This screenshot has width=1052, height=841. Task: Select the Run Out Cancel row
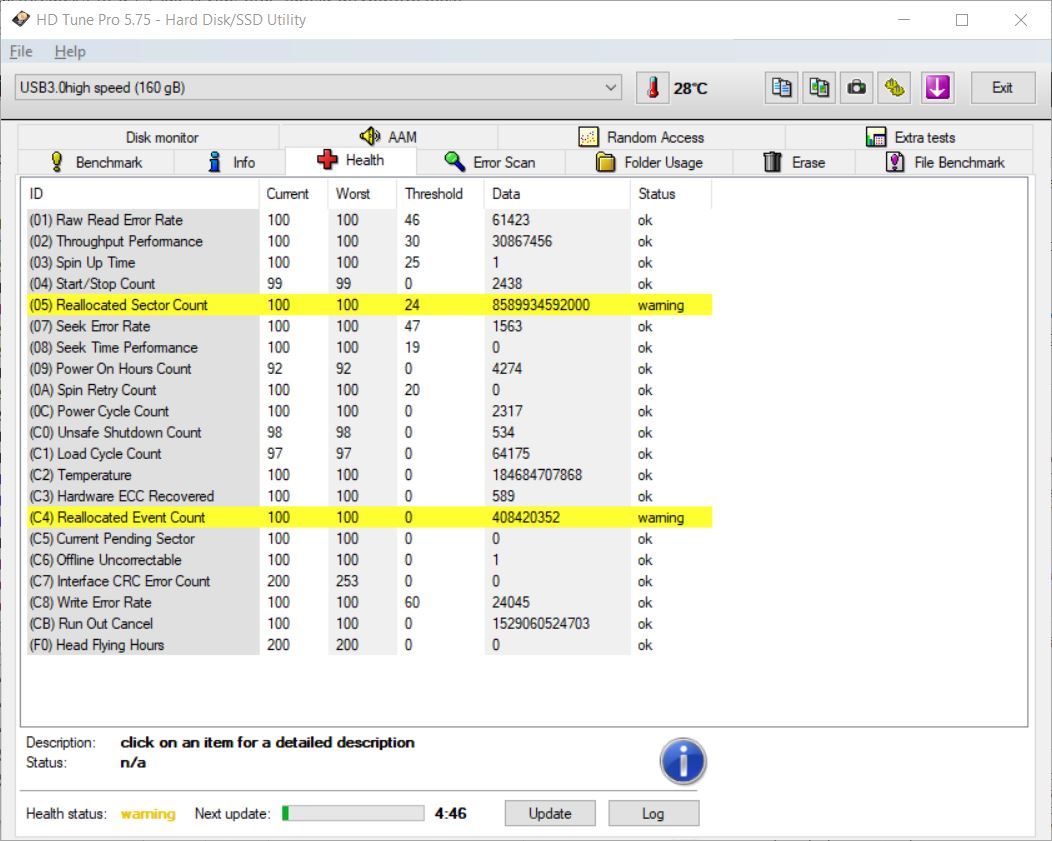pos(369,624)
